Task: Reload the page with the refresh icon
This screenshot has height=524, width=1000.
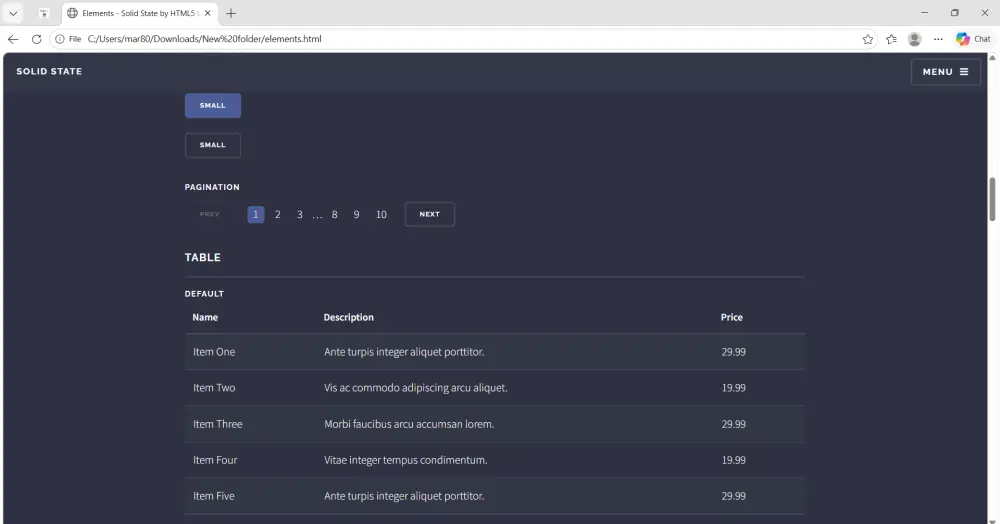Action: [36, 39]
